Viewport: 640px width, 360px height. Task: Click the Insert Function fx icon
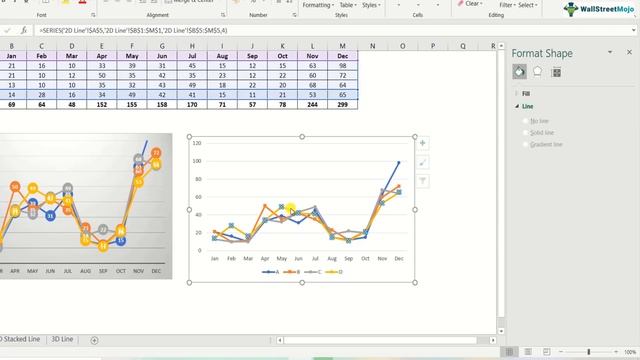[24, 30]
